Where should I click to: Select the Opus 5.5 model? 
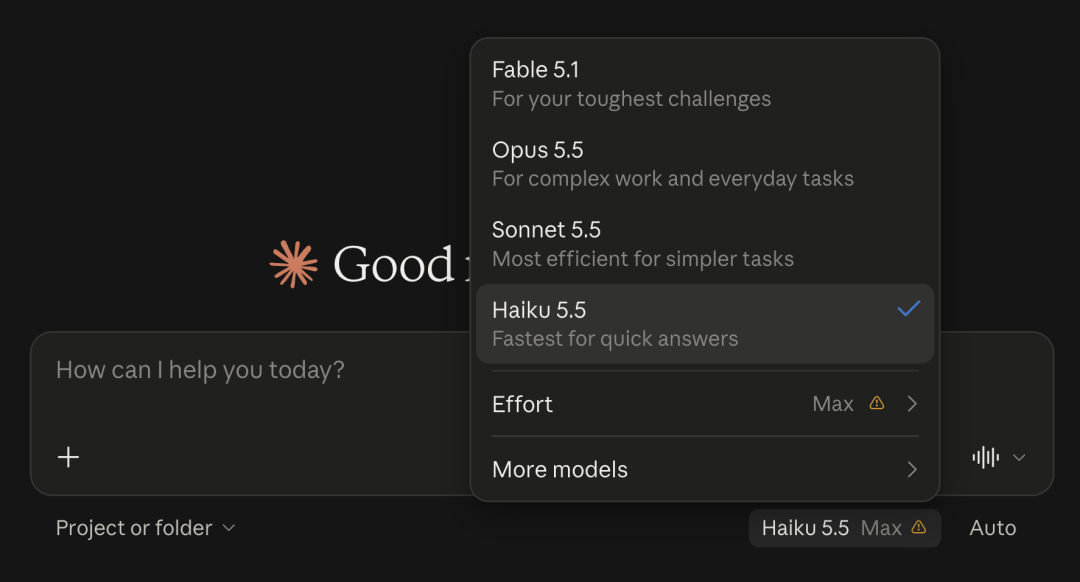coord(705,164)
